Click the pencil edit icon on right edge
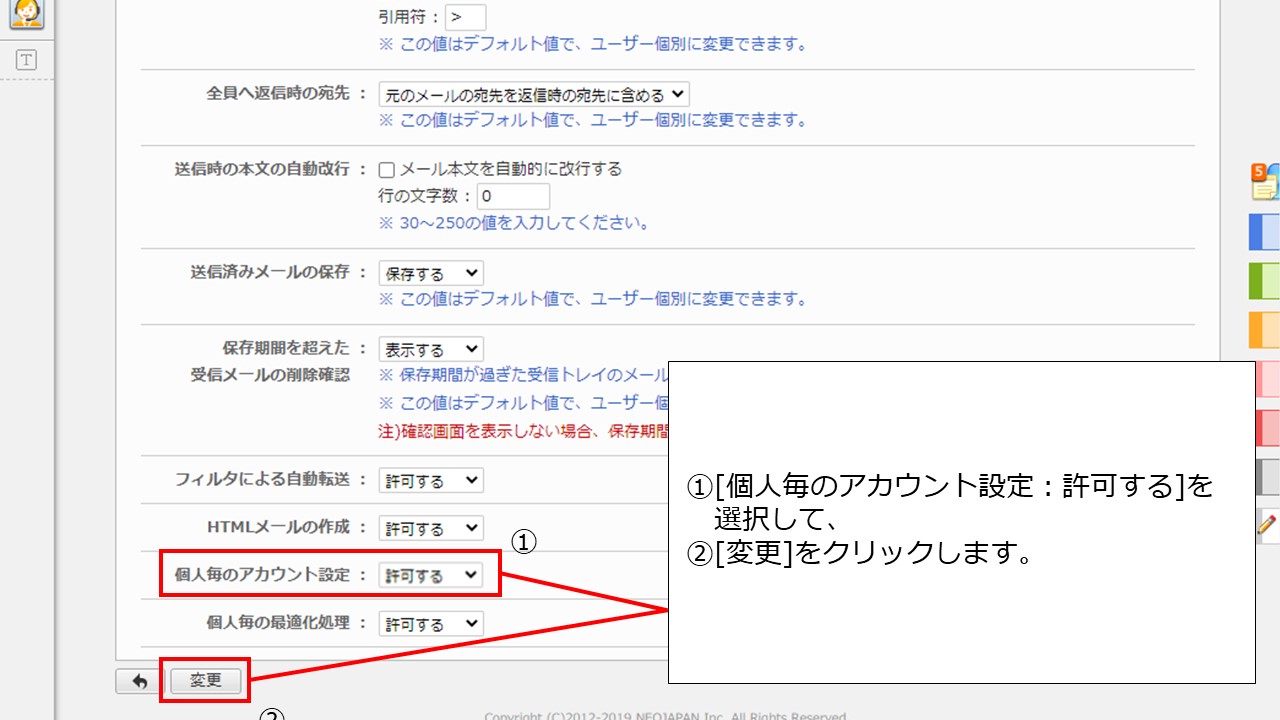The image size is (1280, 720). click(1268, 524)
